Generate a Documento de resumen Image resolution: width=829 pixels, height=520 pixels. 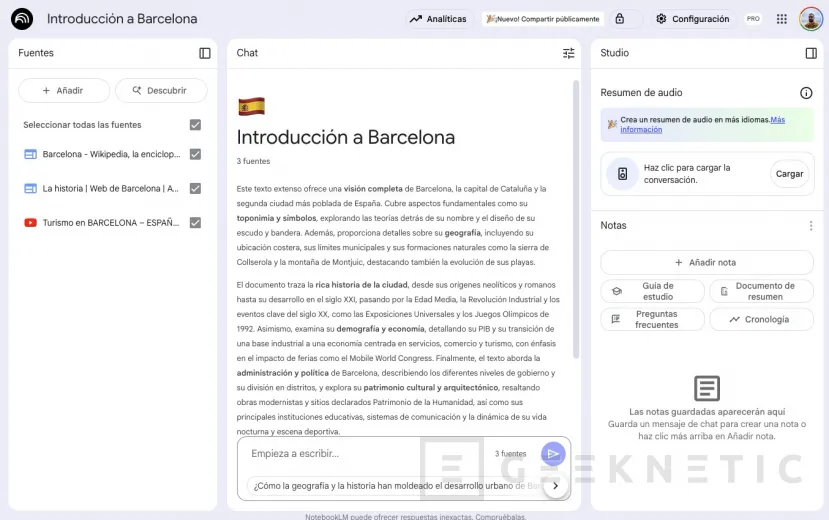click(761, 291)
